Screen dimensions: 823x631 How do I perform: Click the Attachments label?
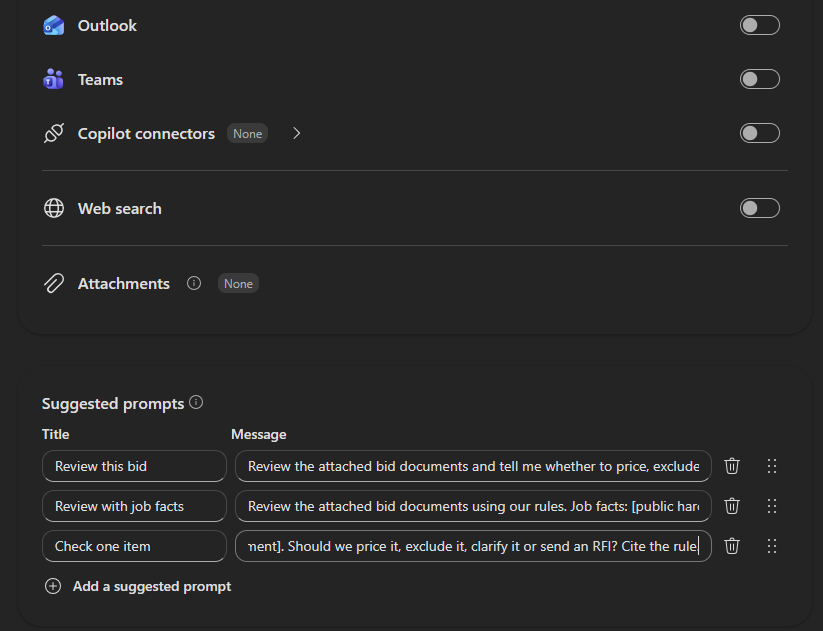(123, 284)
